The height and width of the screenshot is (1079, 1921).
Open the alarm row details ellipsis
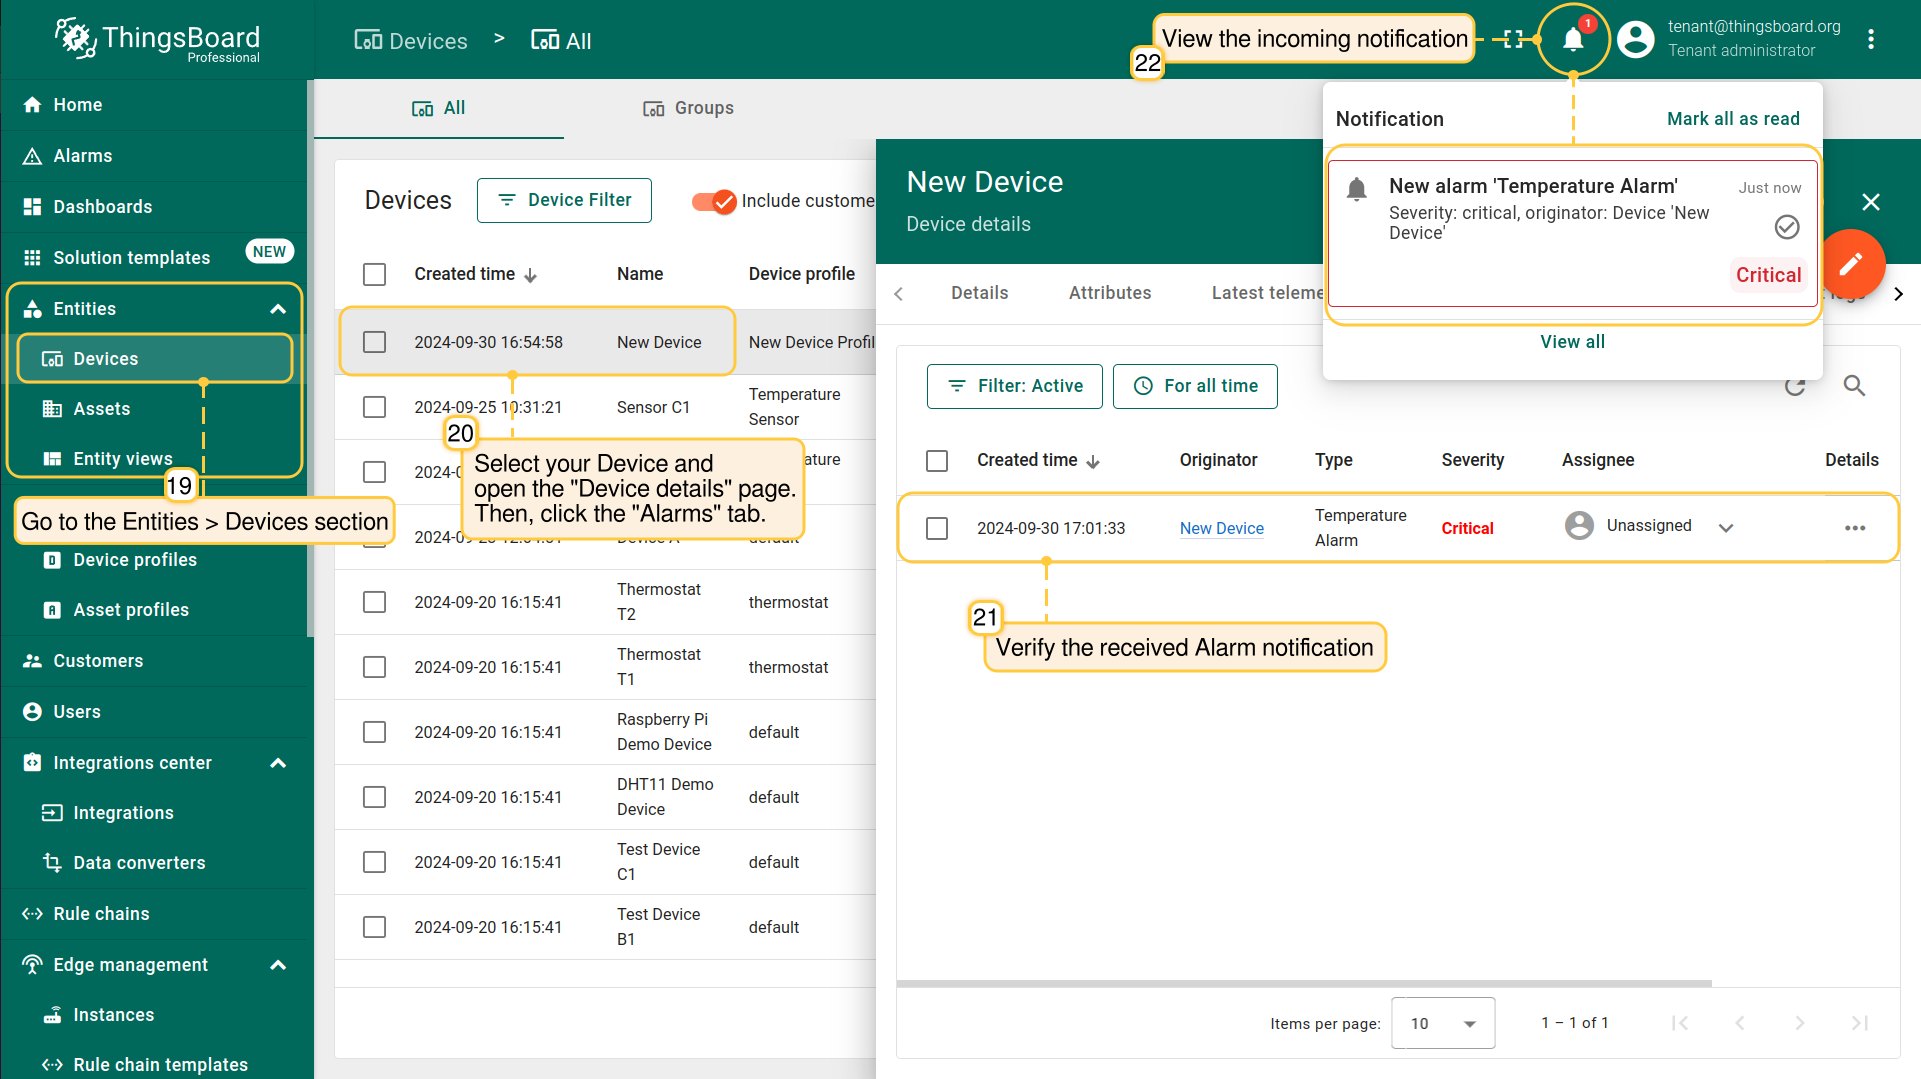pos(1854,528)
